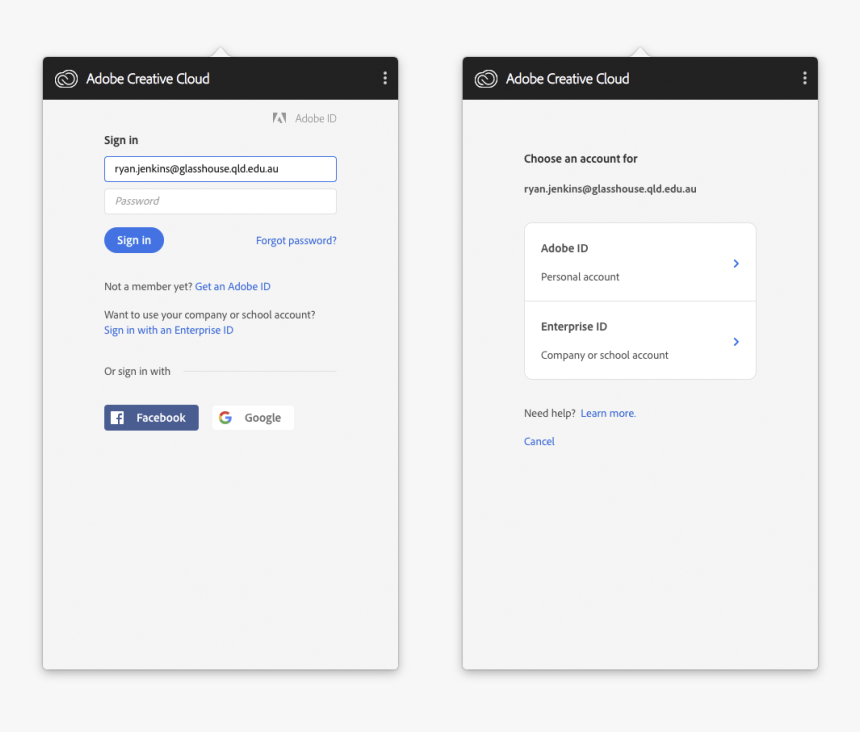Viewport: 860px width, 732px height.
Task: Click Sign in with an Enterprise ID
Action: tap(168, 330)
